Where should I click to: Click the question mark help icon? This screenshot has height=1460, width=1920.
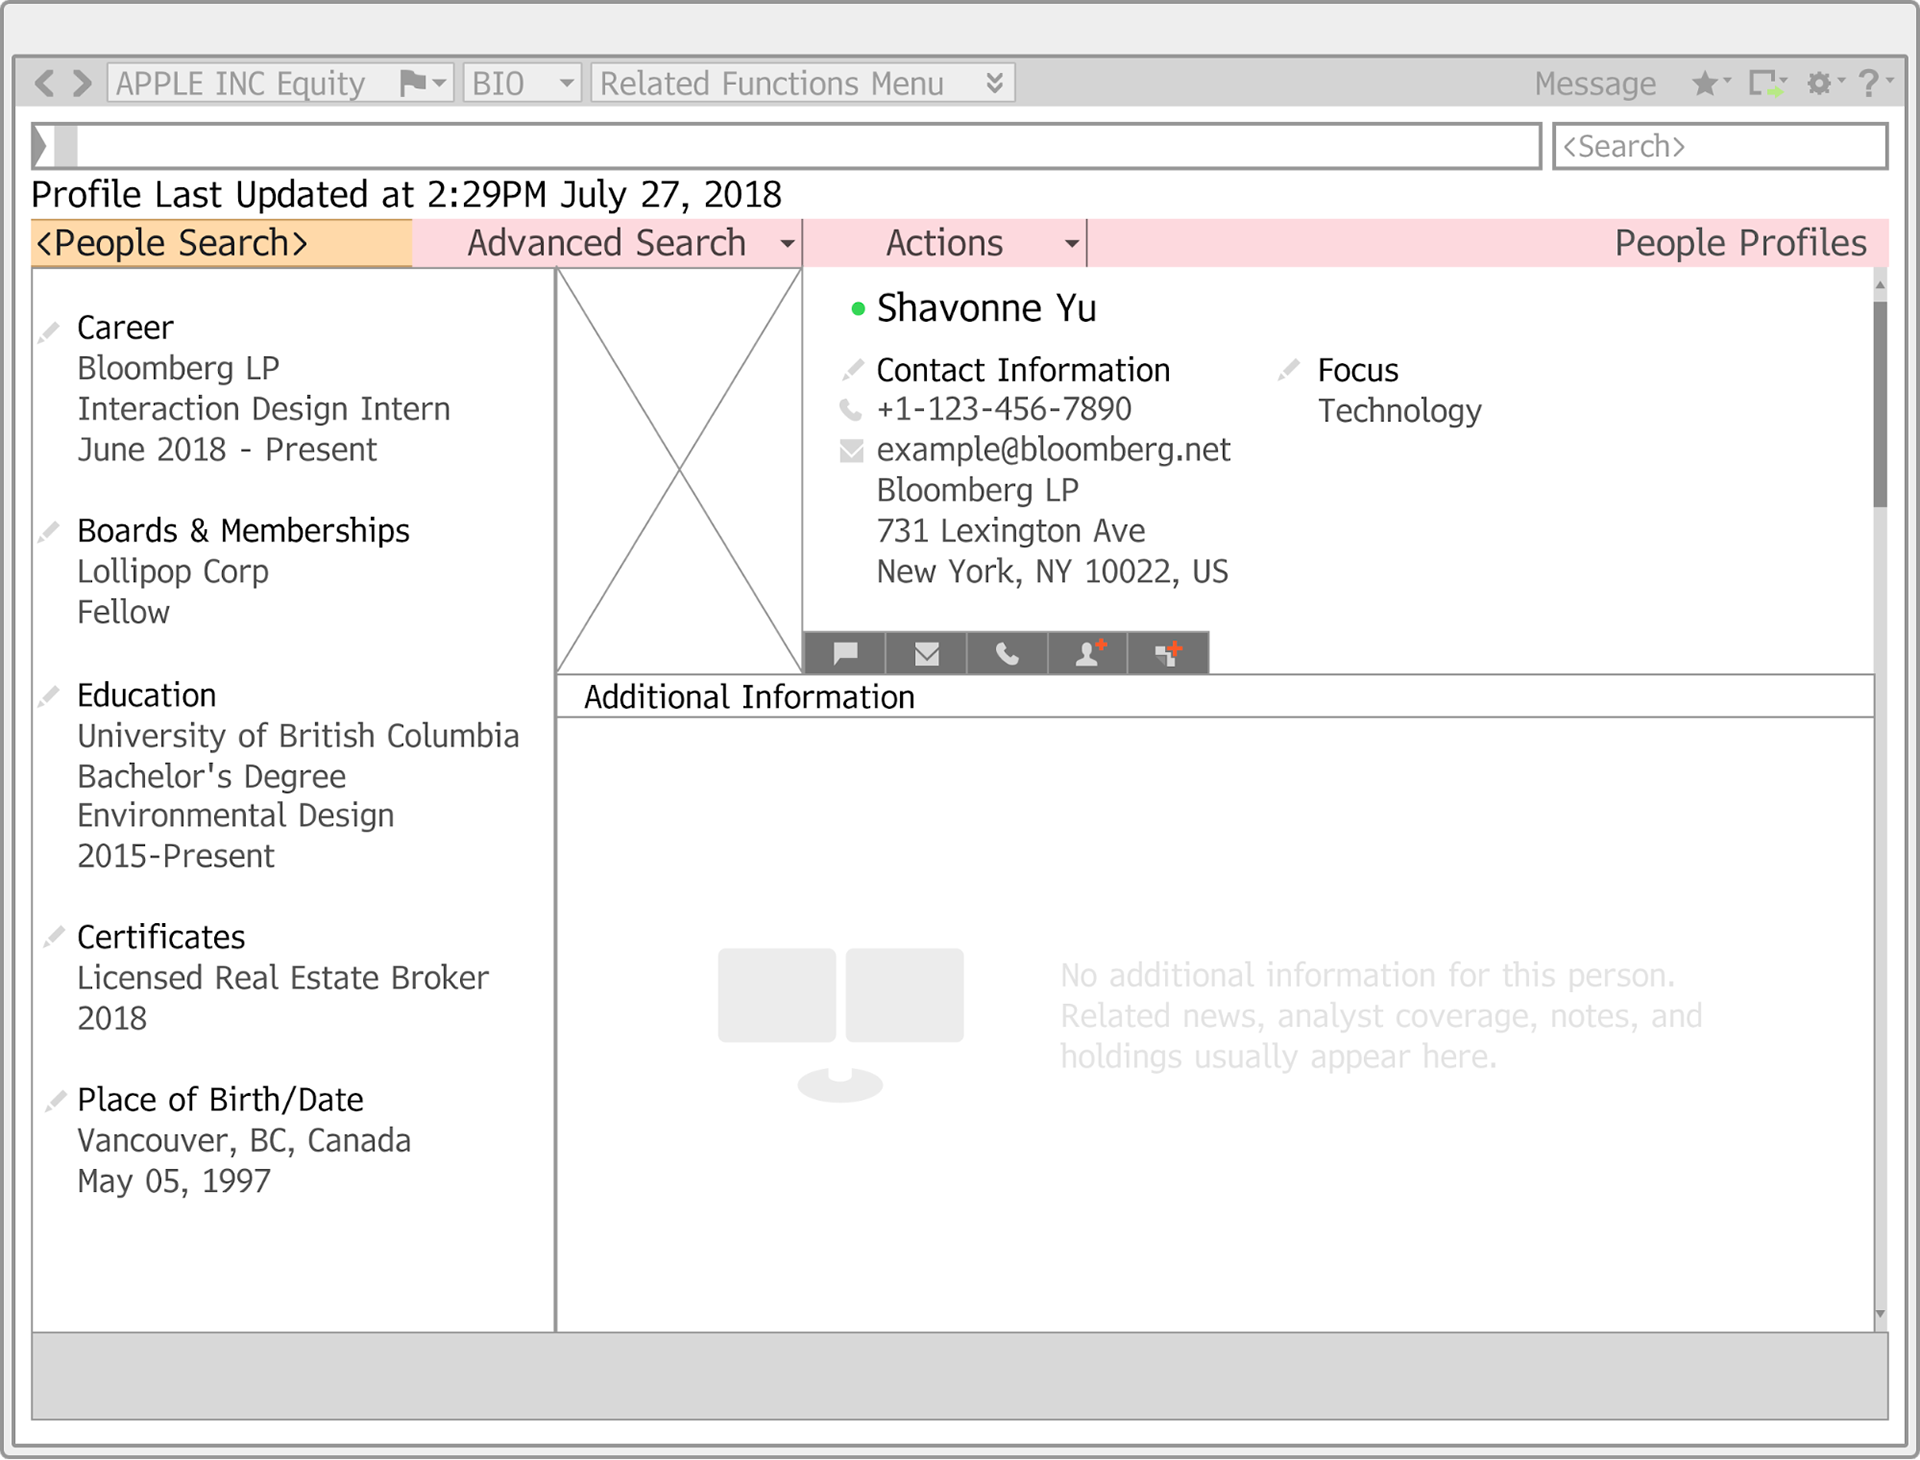(x=1868, y=83)
